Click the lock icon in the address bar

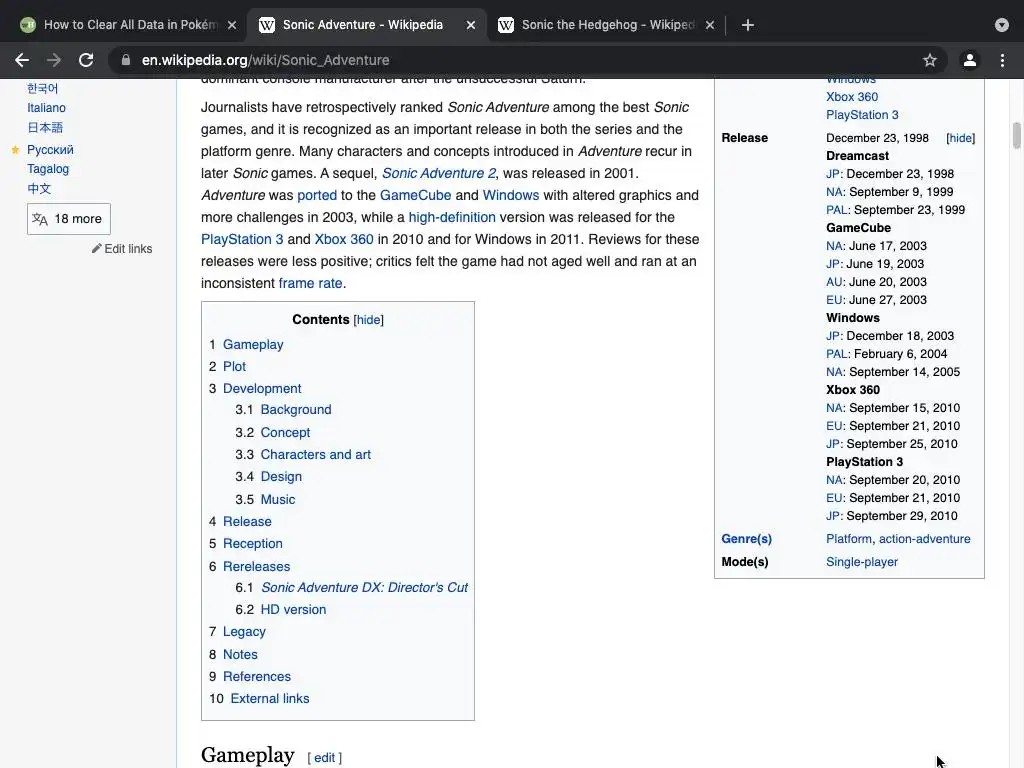pos(126,60)
